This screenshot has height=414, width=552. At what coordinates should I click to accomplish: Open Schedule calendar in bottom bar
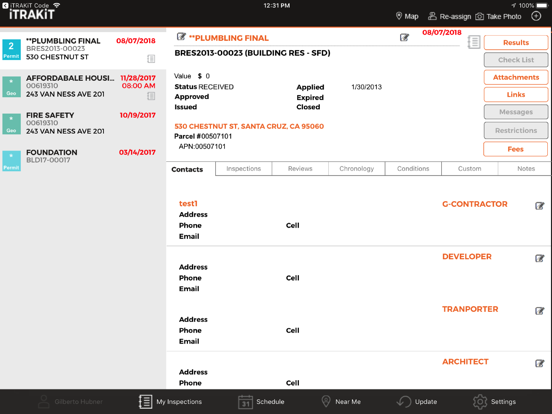point(261,402)
